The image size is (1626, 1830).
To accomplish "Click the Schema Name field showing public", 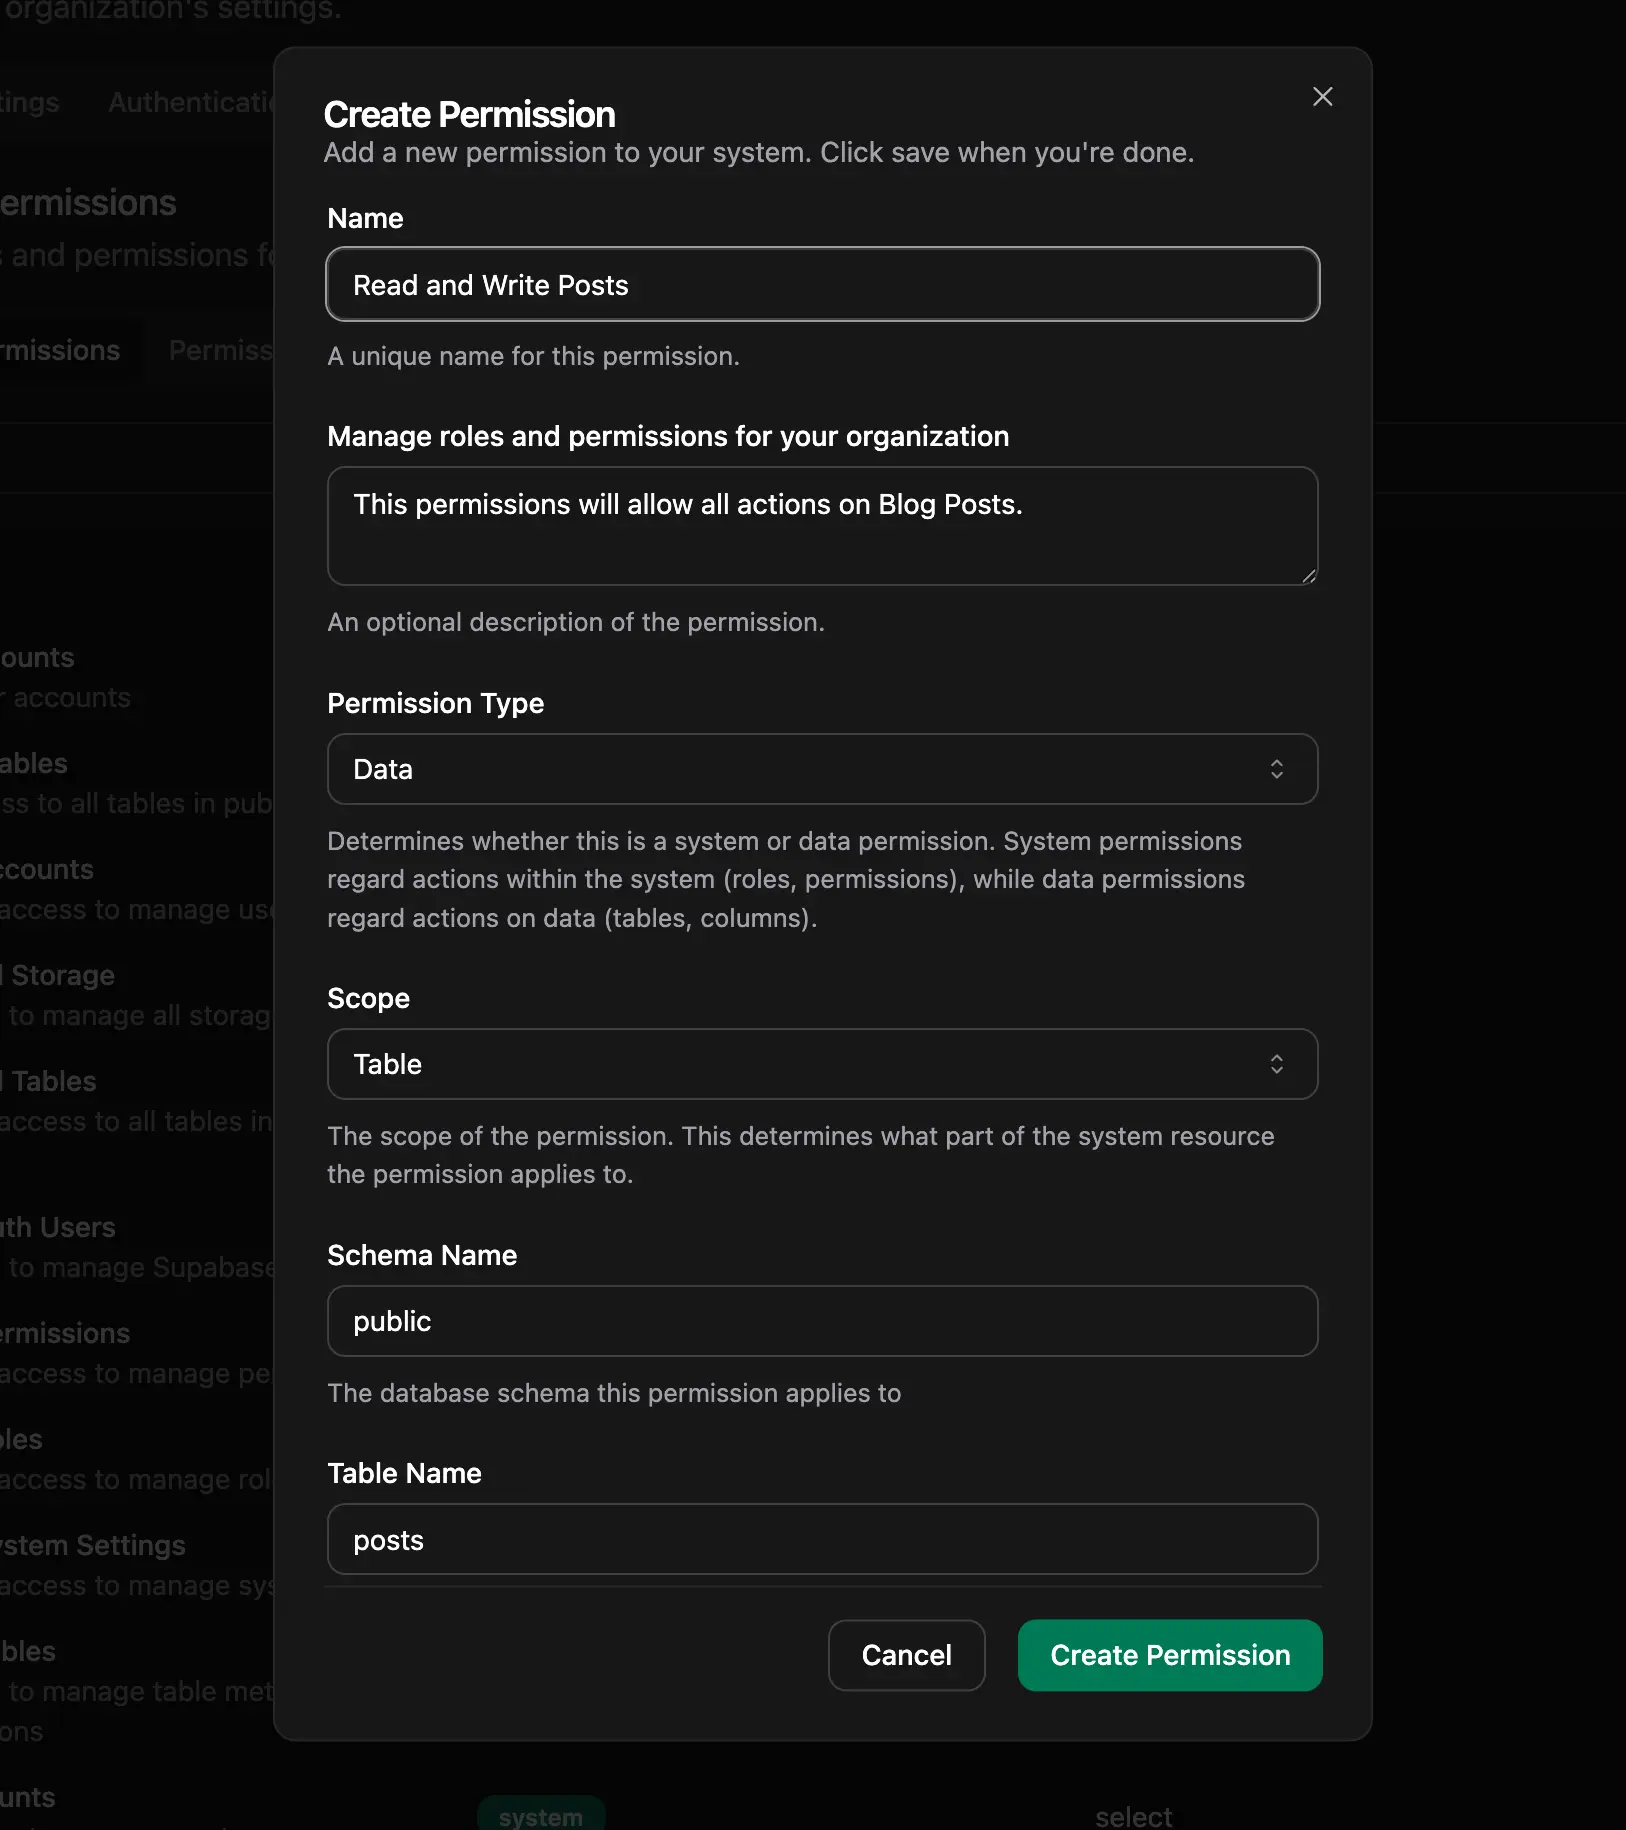I will pos(822,1321).
